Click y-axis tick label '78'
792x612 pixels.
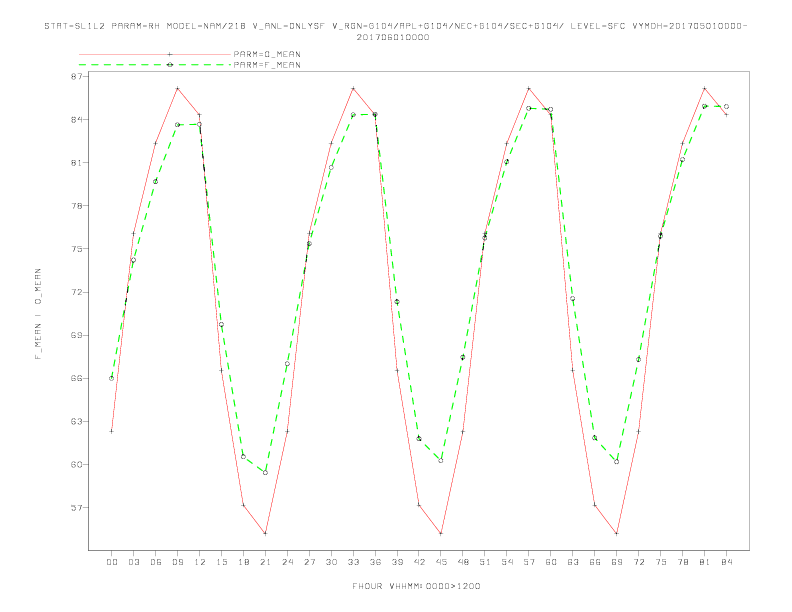pyautogui.click(x=79, y=206)
